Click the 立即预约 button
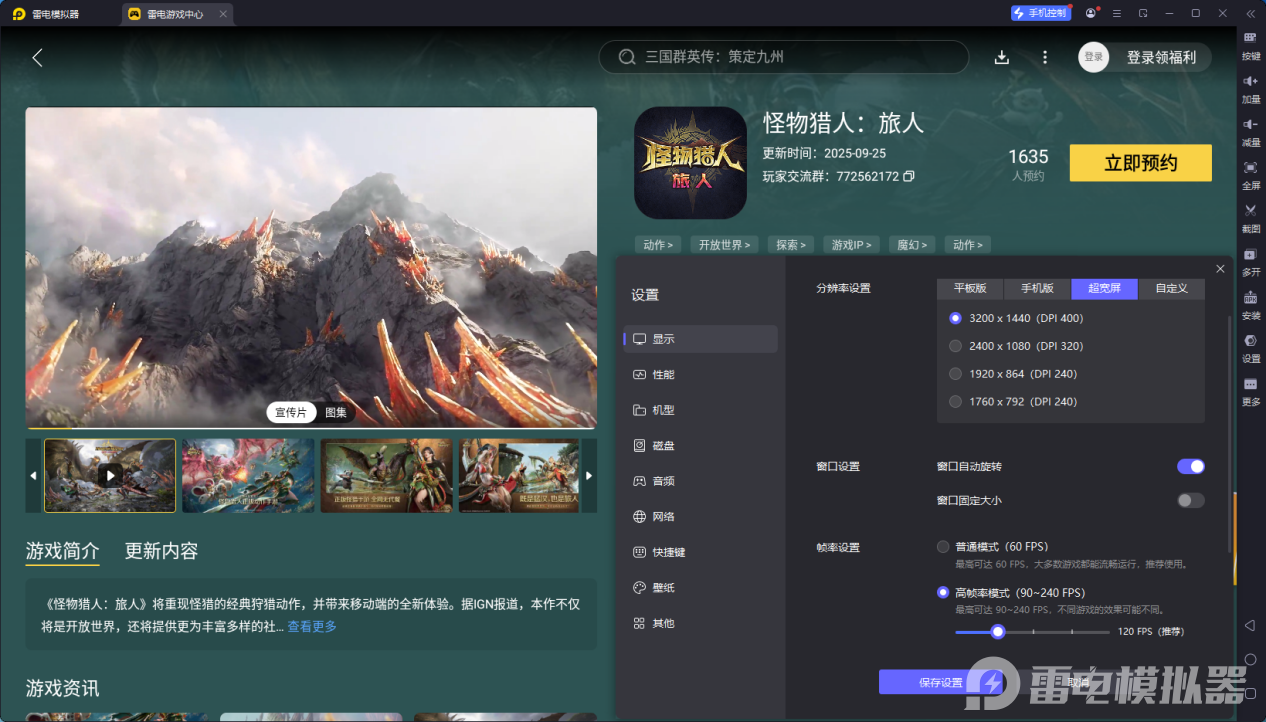 click(1140, 163)
